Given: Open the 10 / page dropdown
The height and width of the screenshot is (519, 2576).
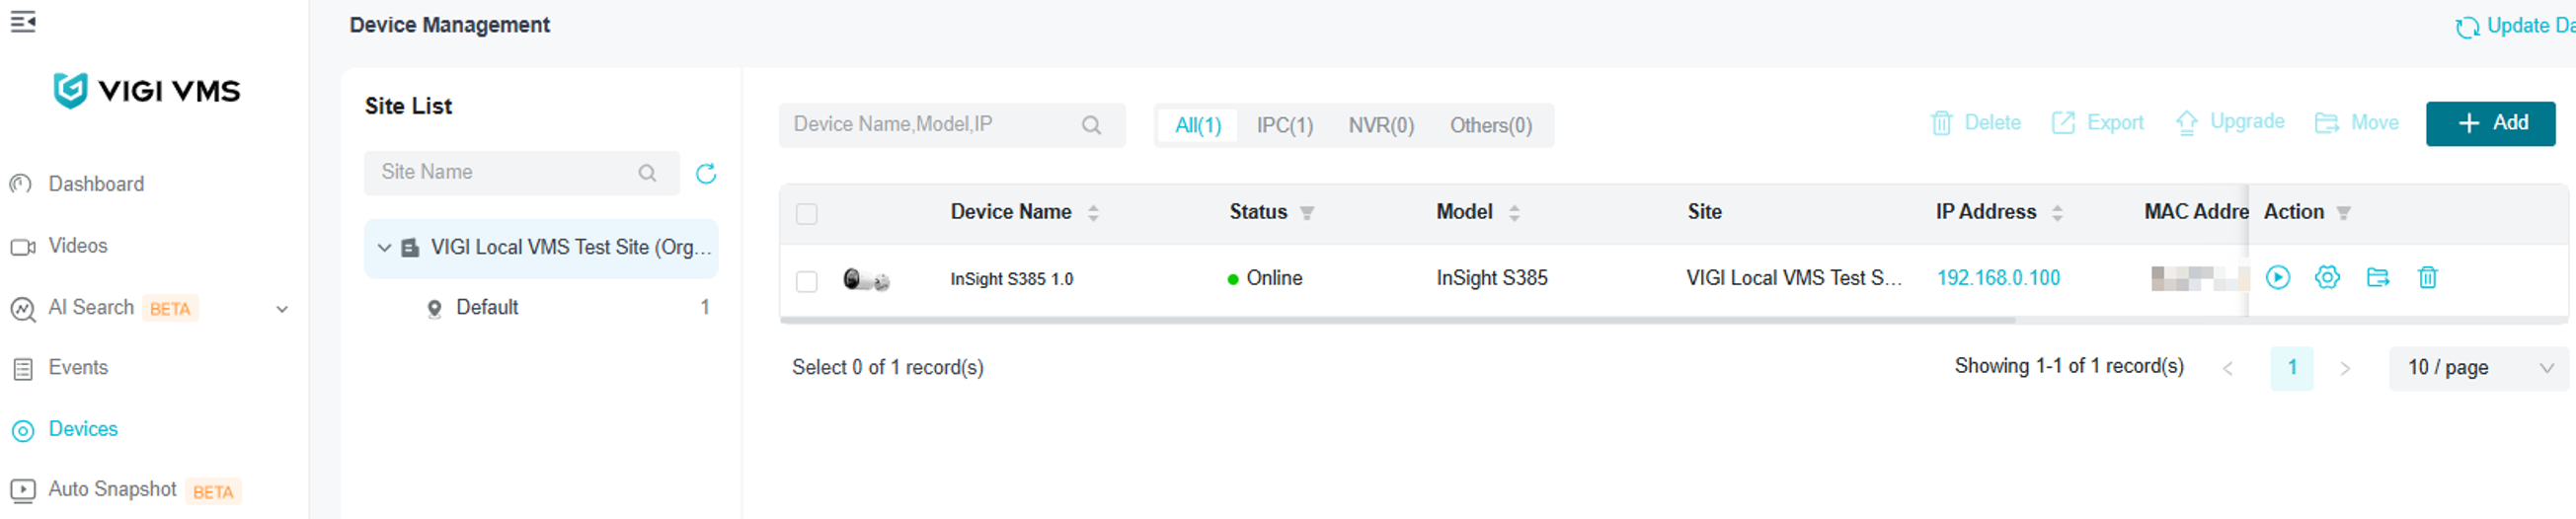Looking at the screenshot, I should coord(2477,368).
